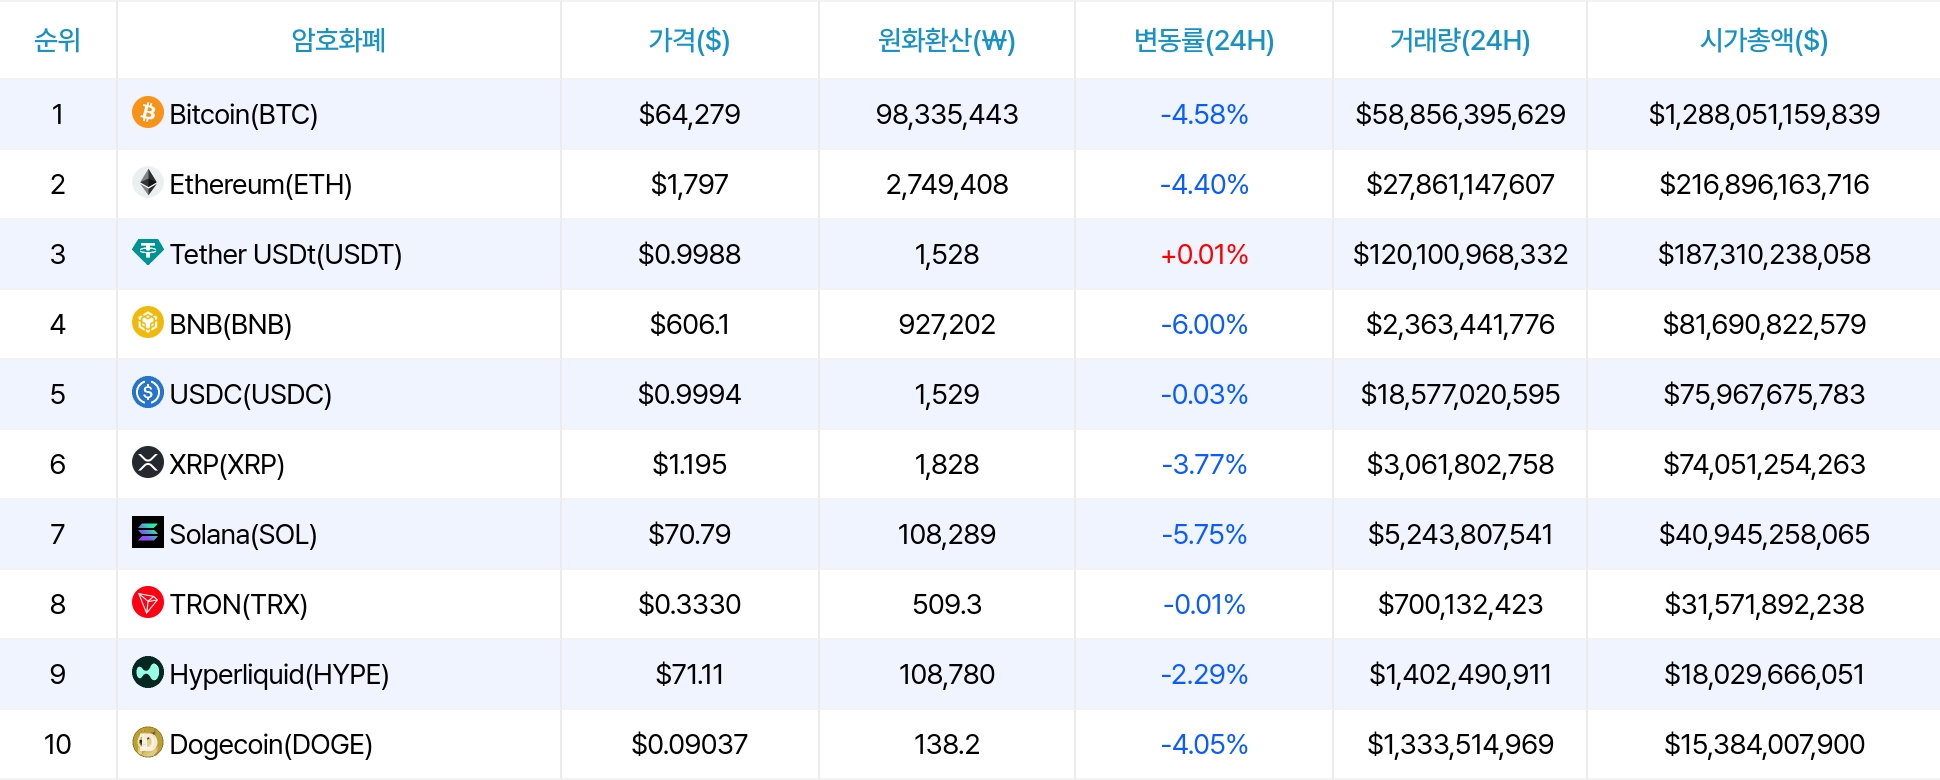Select BNB price $606.1
The width and height of the screenshot is (1940, 780).
pyautogui.click(x=690, y=324)
